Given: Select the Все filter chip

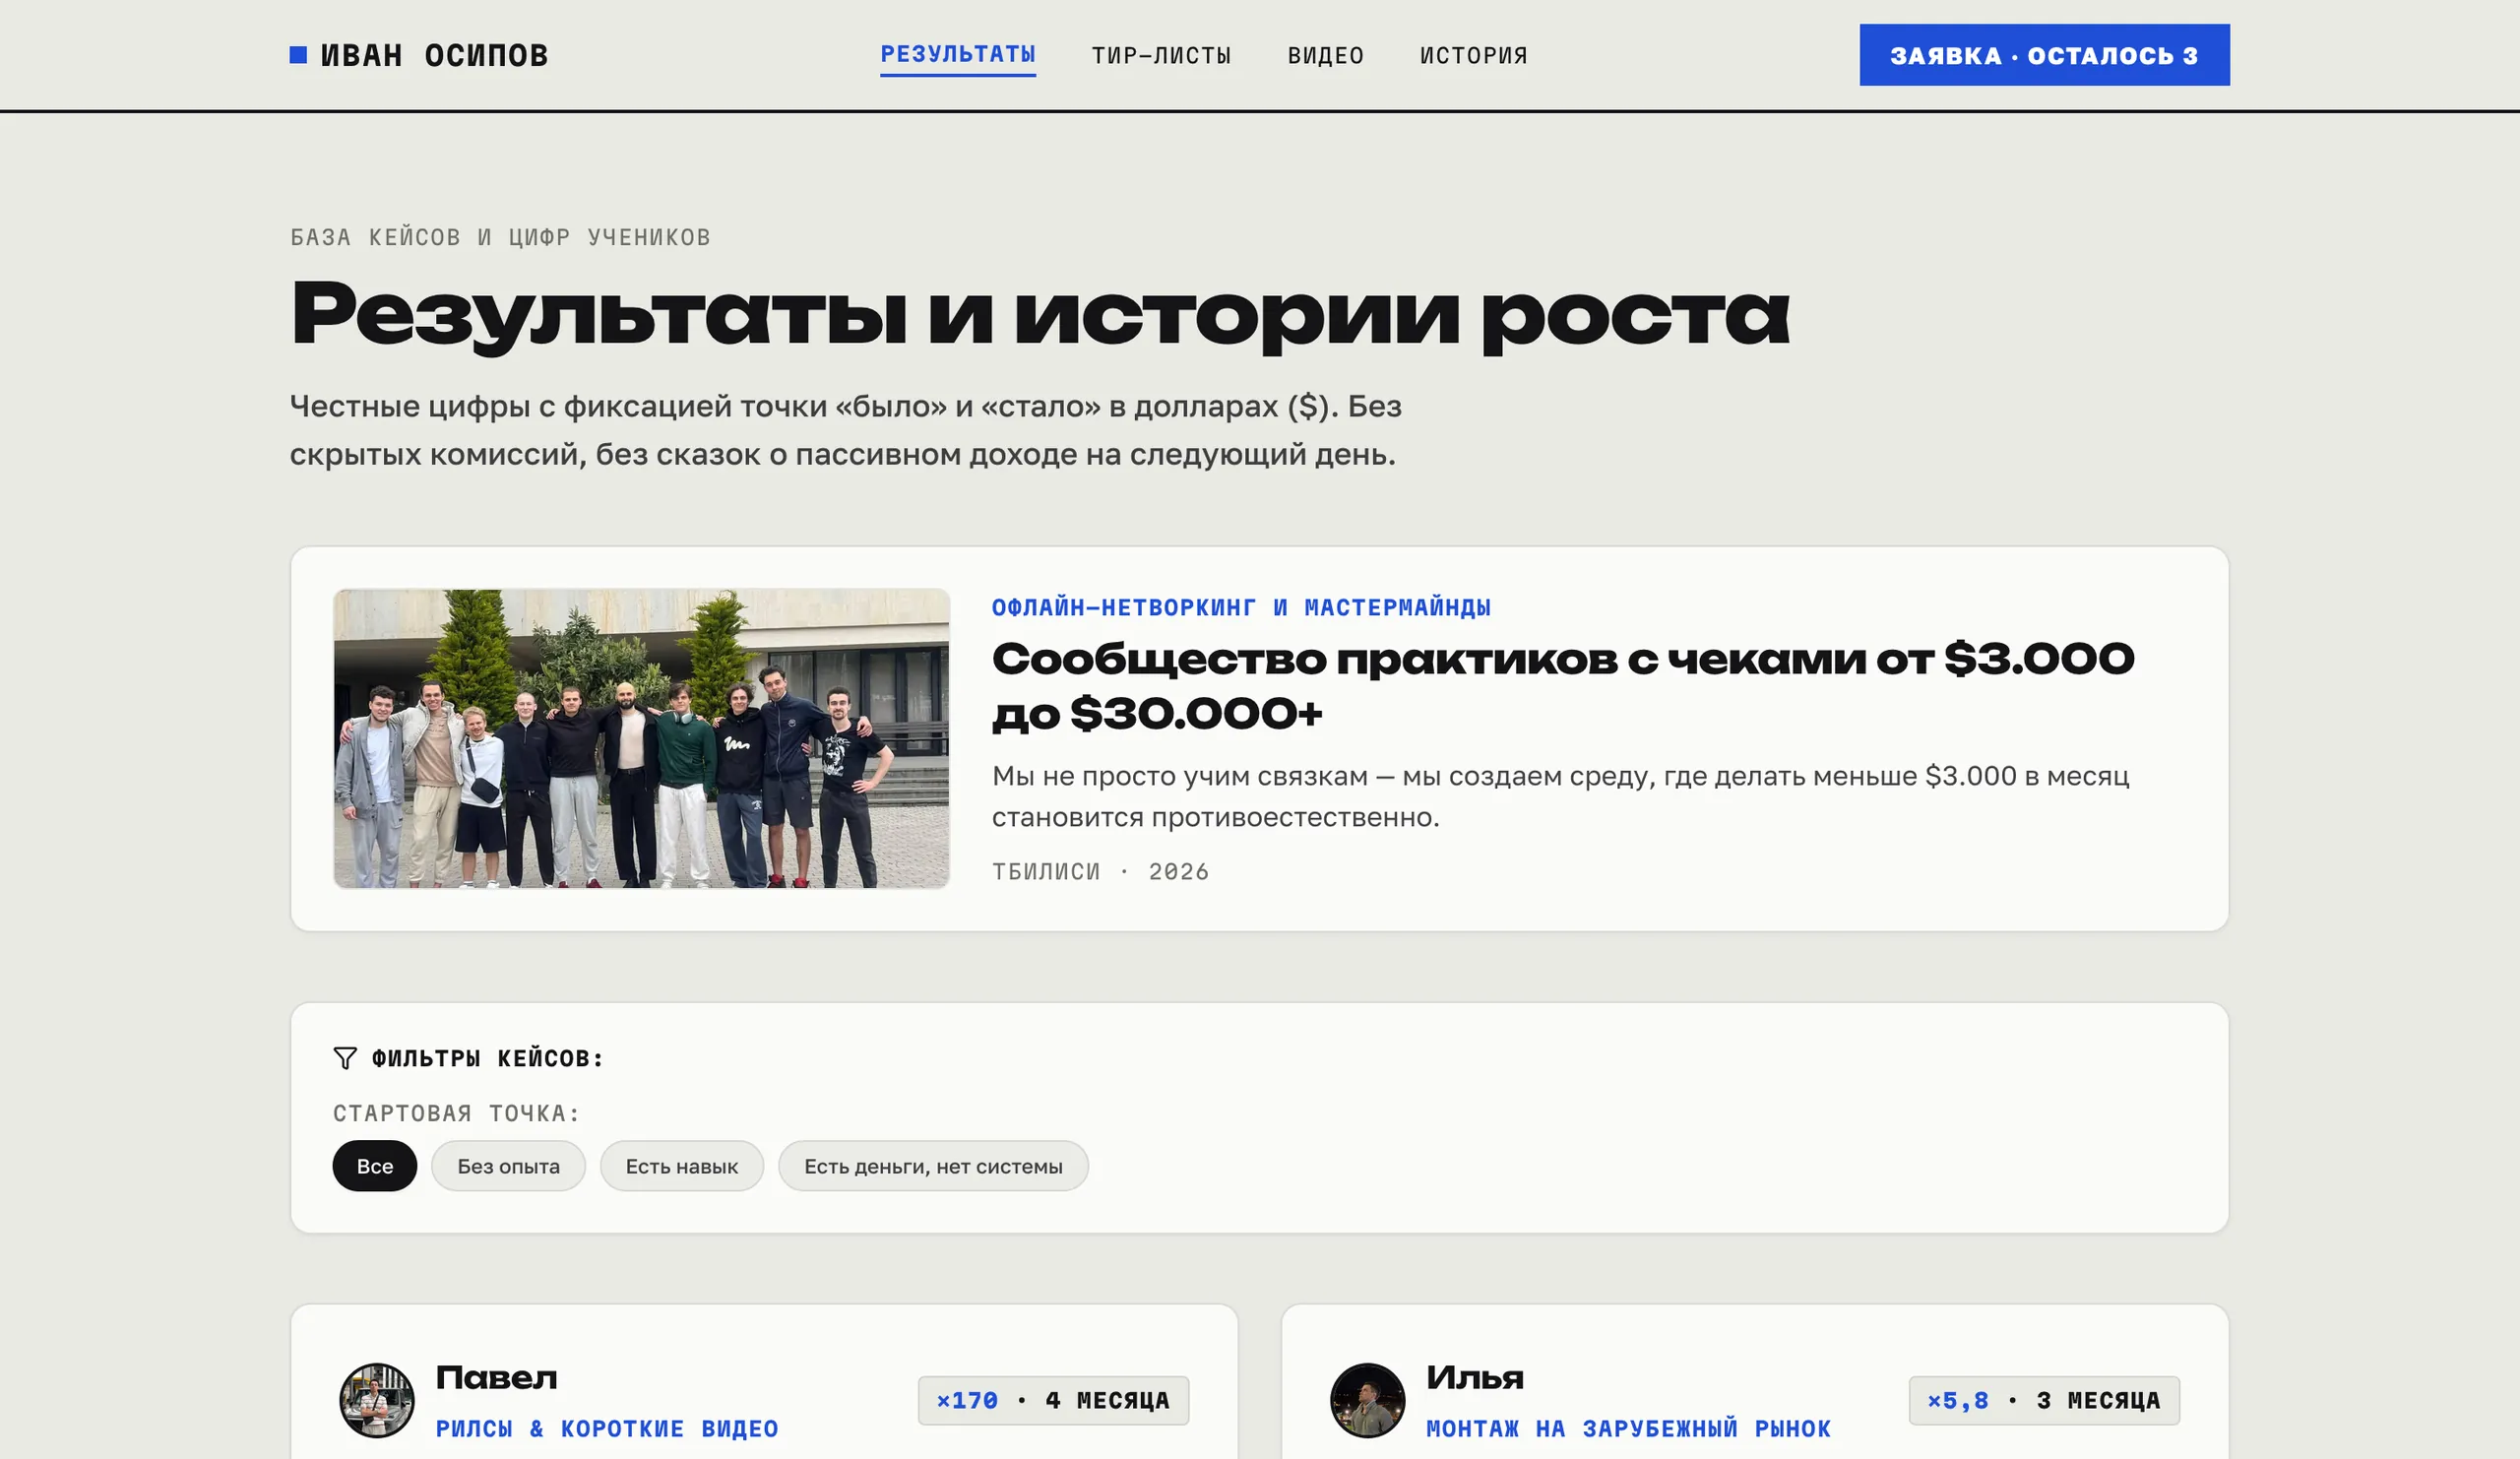Looking at the screenshot, I should point(375,1166).
